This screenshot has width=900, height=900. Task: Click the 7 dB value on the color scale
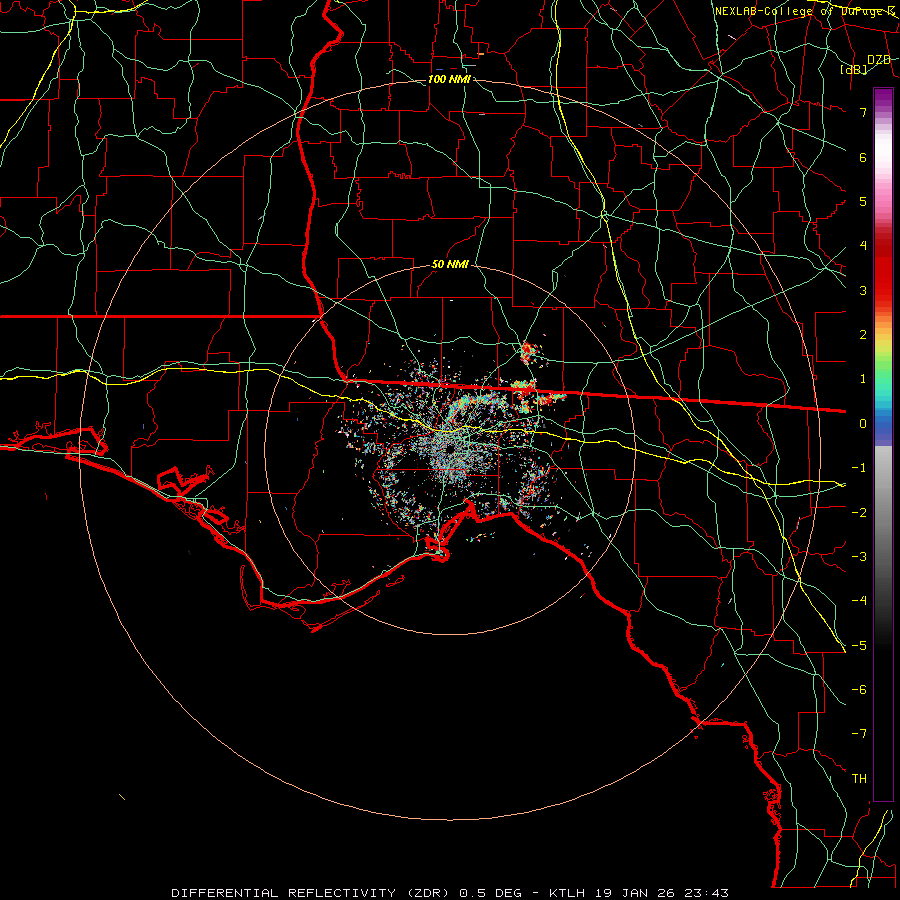coord(863,113)
